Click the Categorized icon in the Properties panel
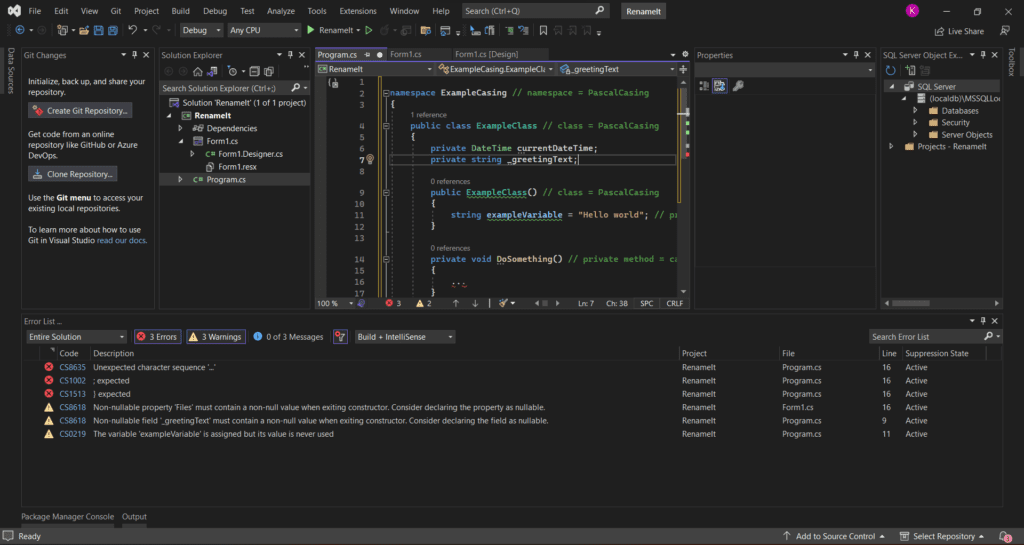Screen dimensions: 1024x545 [705, 86]
